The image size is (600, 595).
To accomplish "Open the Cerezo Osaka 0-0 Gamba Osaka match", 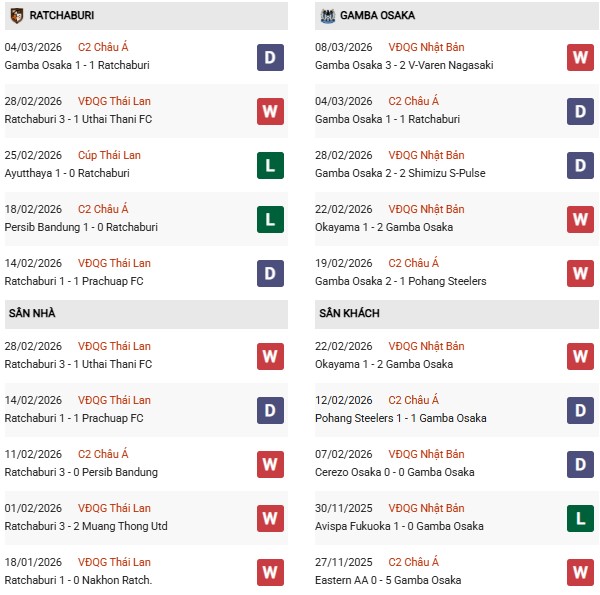I will pyautogui.click(x=397, y=472).
